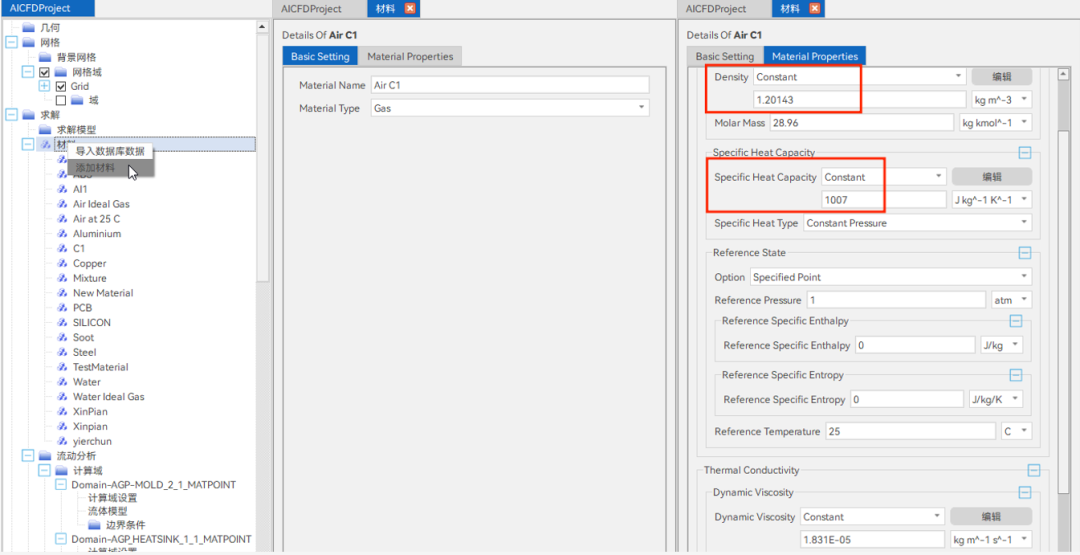Click the PCB material icon
This screenshot has width=1080, height=555.
(x=62, y=308)
